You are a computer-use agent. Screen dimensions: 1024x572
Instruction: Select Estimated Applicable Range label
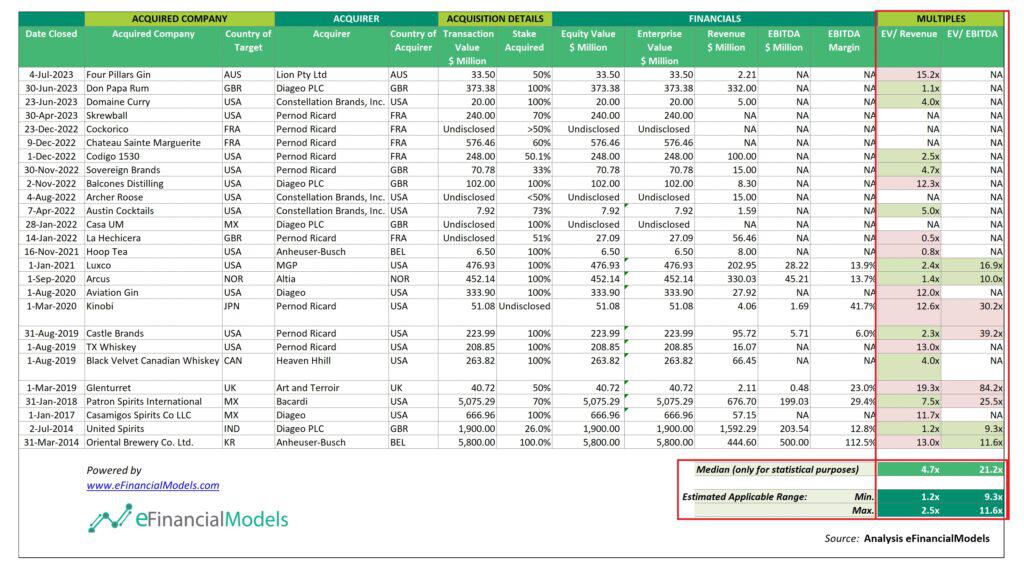[744, 497]
